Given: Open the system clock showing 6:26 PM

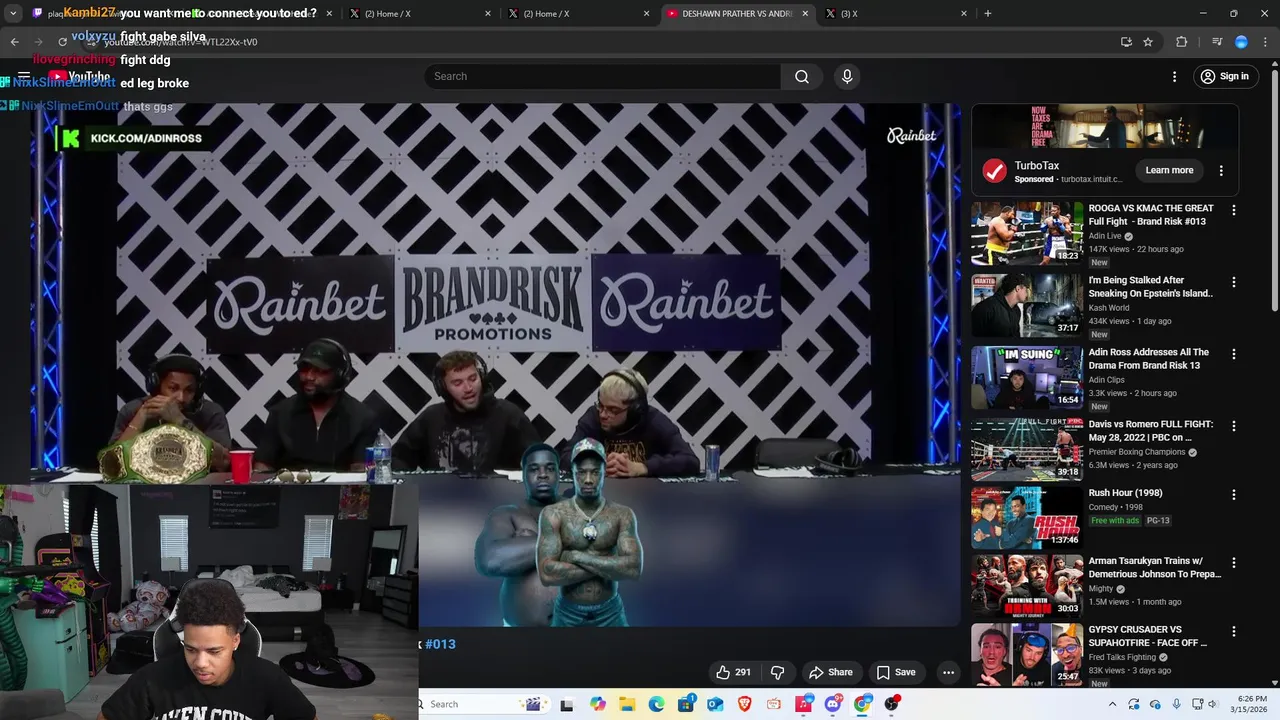Looking at the screenshot, I should [1251, 704].
